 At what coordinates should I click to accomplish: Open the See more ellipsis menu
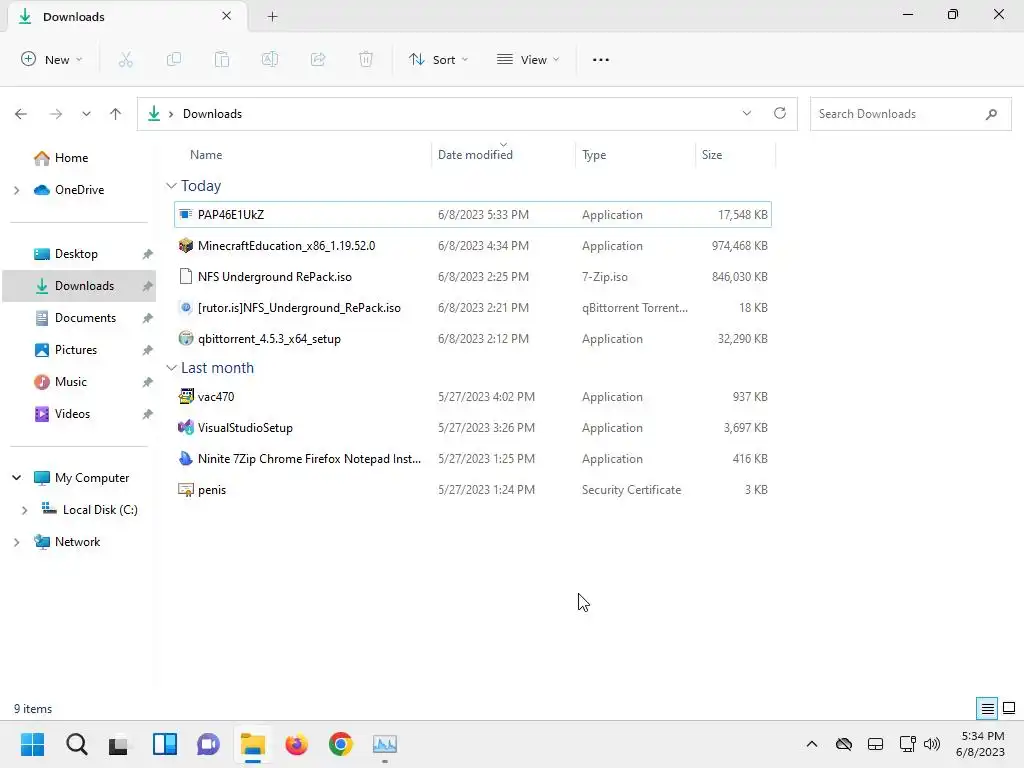[x=601, y=59]
